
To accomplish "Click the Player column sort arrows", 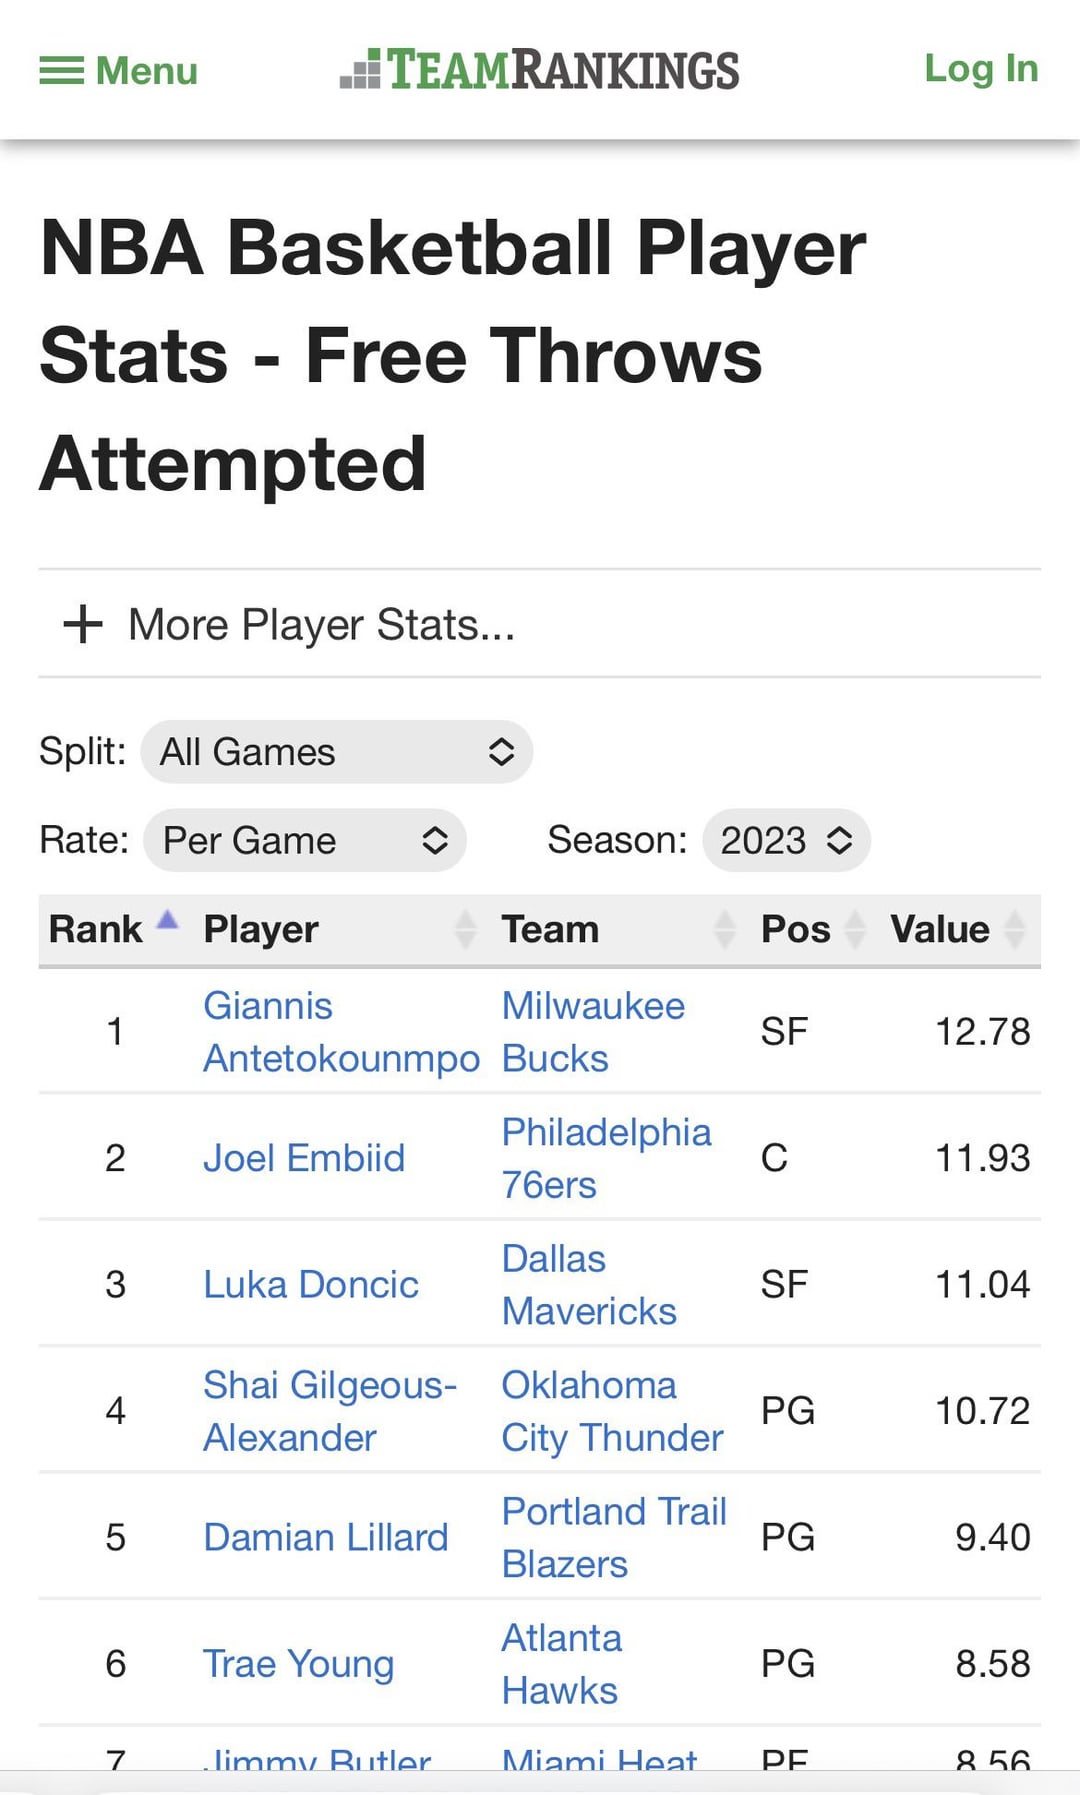I will [465, 929].
